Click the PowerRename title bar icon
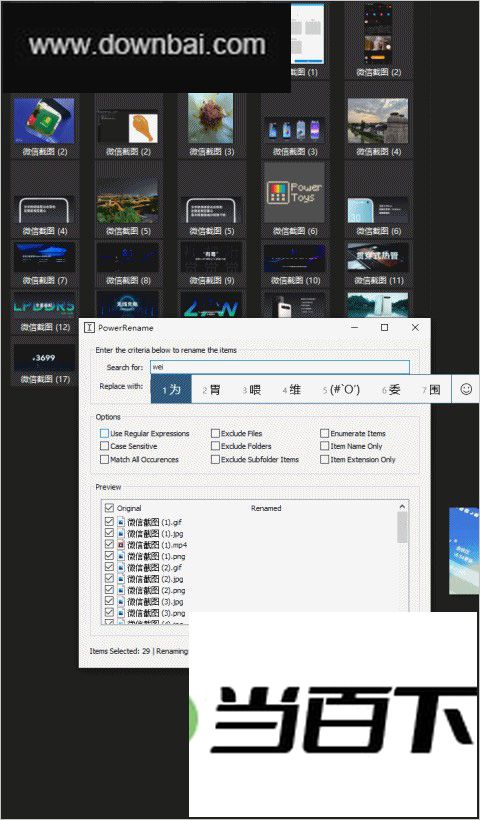The width and height of the screenshot is (480, 820). tap(89, 328)
